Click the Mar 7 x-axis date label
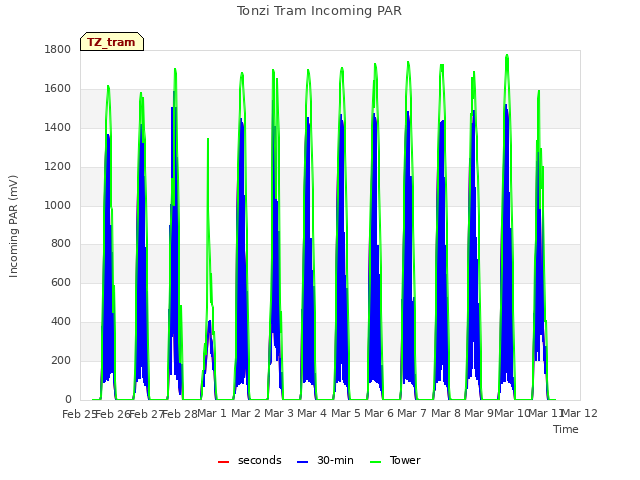 [412, 413]
